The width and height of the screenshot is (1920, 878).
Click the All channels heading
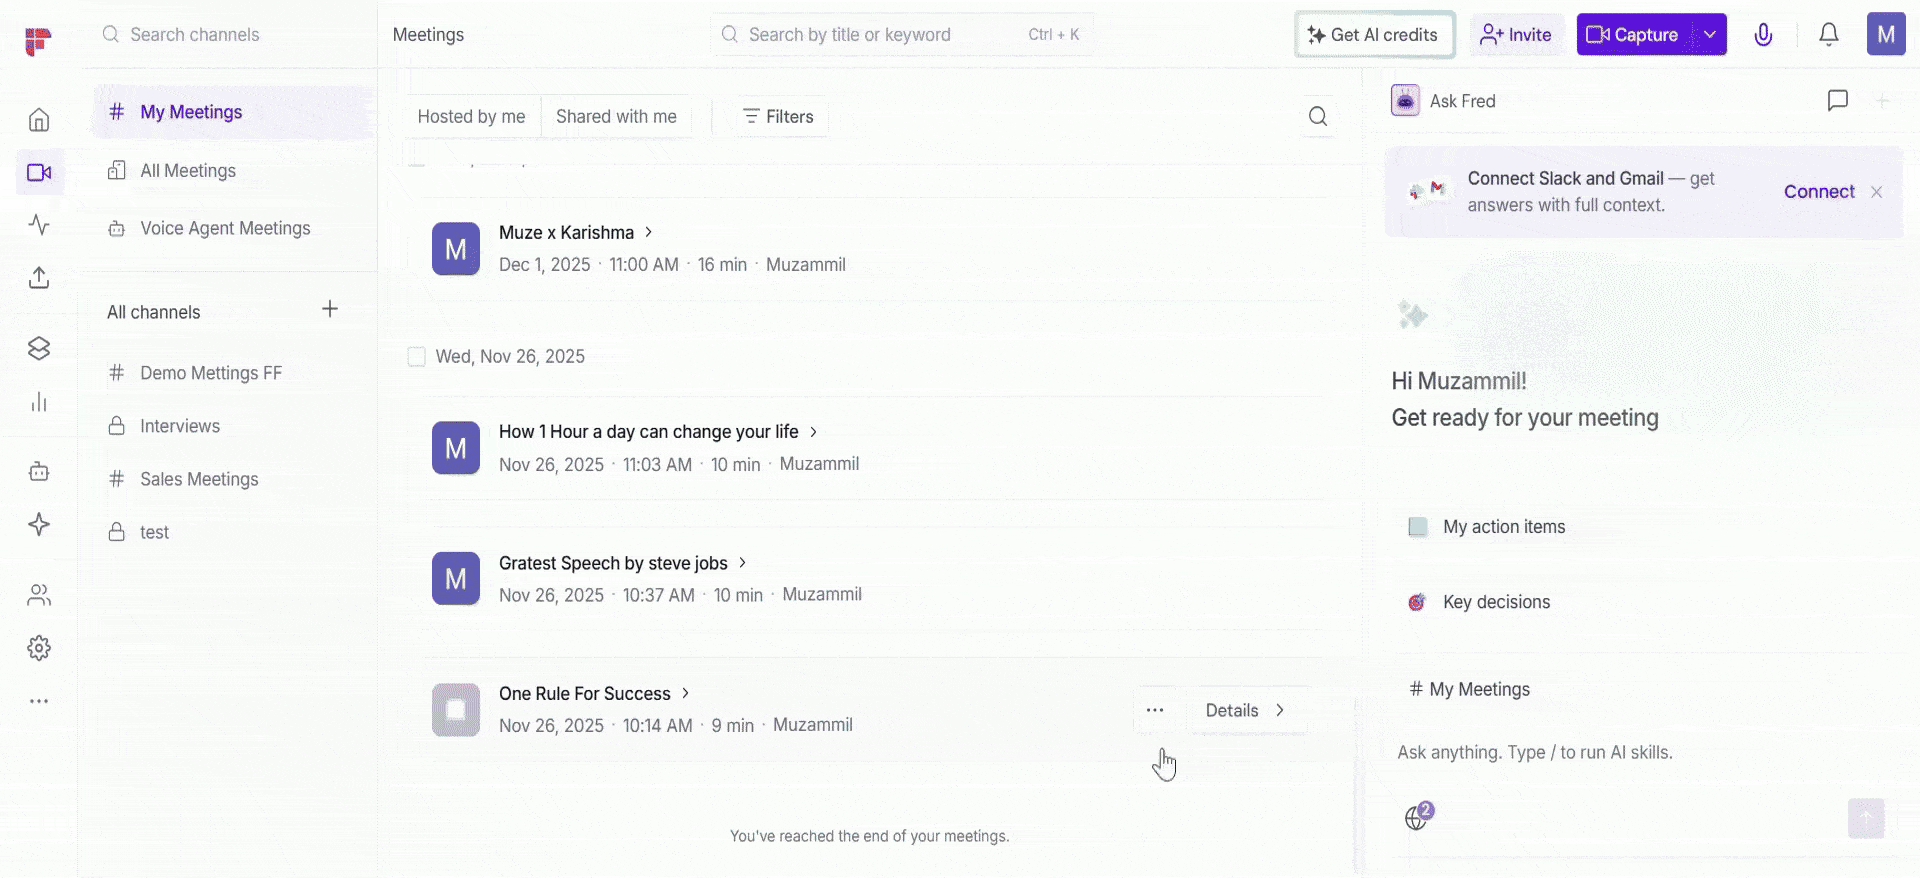154,312
